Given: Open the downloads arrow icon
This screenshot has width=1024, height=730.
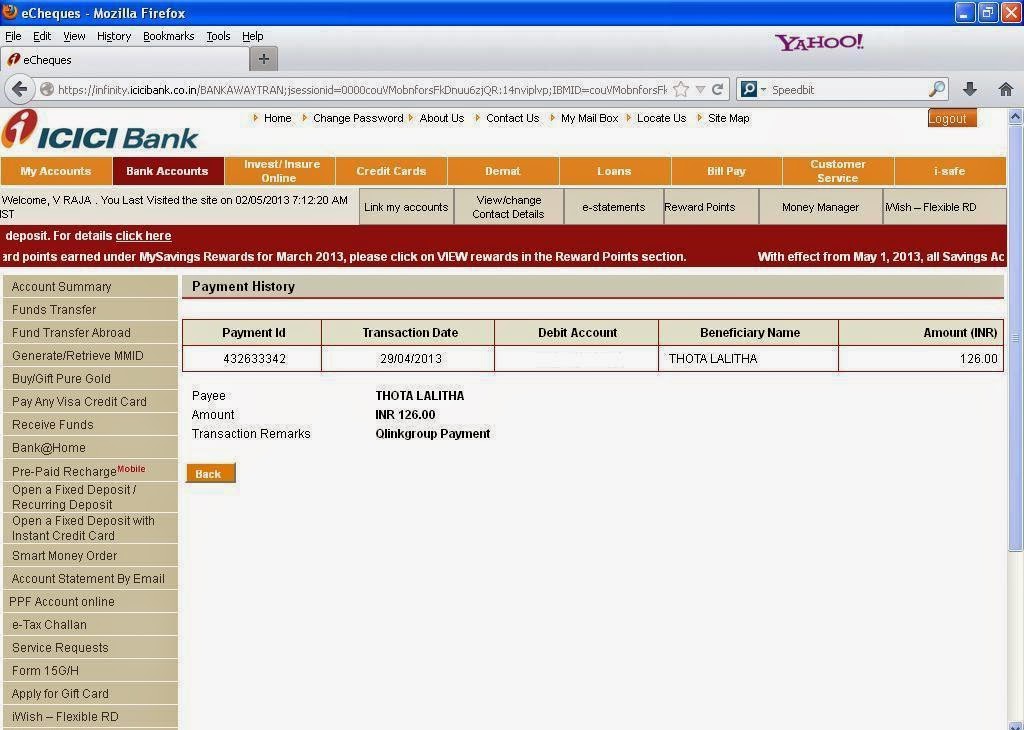Looking at the screenshot, I should tap(970, 89).
